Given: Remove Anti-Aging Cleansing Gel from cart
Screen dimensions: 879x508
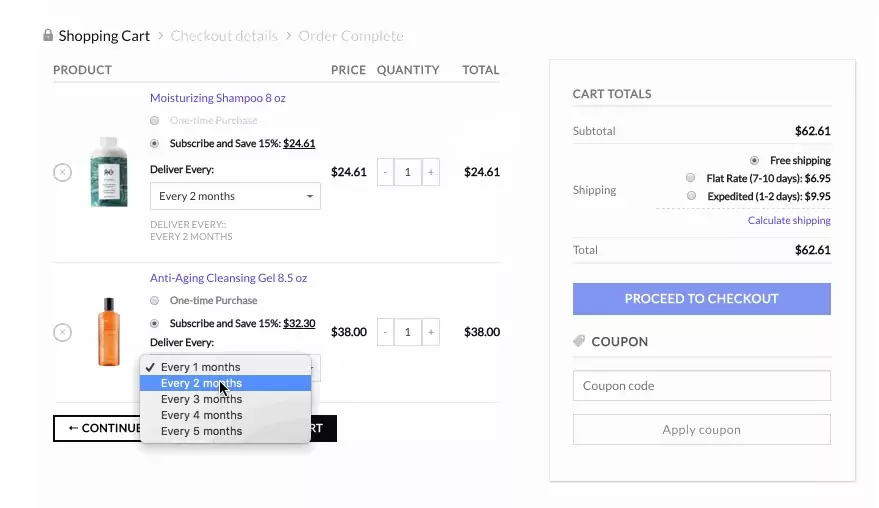Looking at the screenshot, I should [x=62, y=332].
